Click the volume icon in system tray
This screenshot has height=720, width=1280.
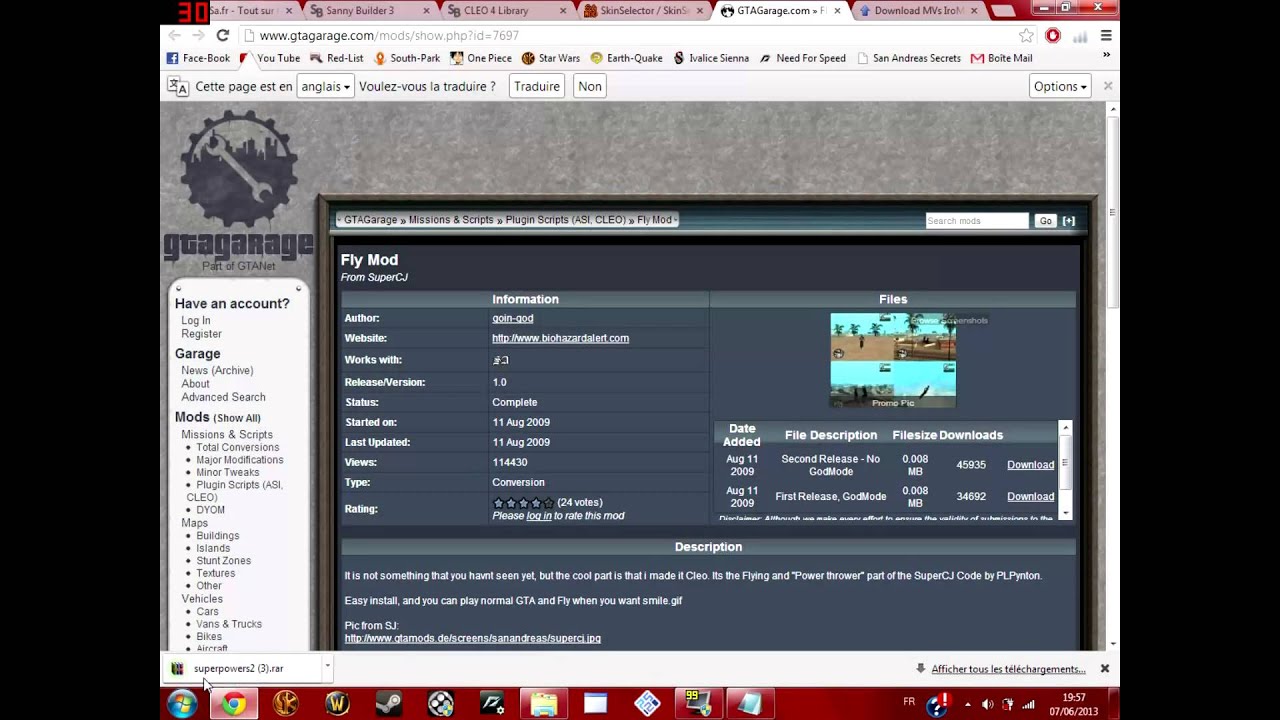(987, 704)
